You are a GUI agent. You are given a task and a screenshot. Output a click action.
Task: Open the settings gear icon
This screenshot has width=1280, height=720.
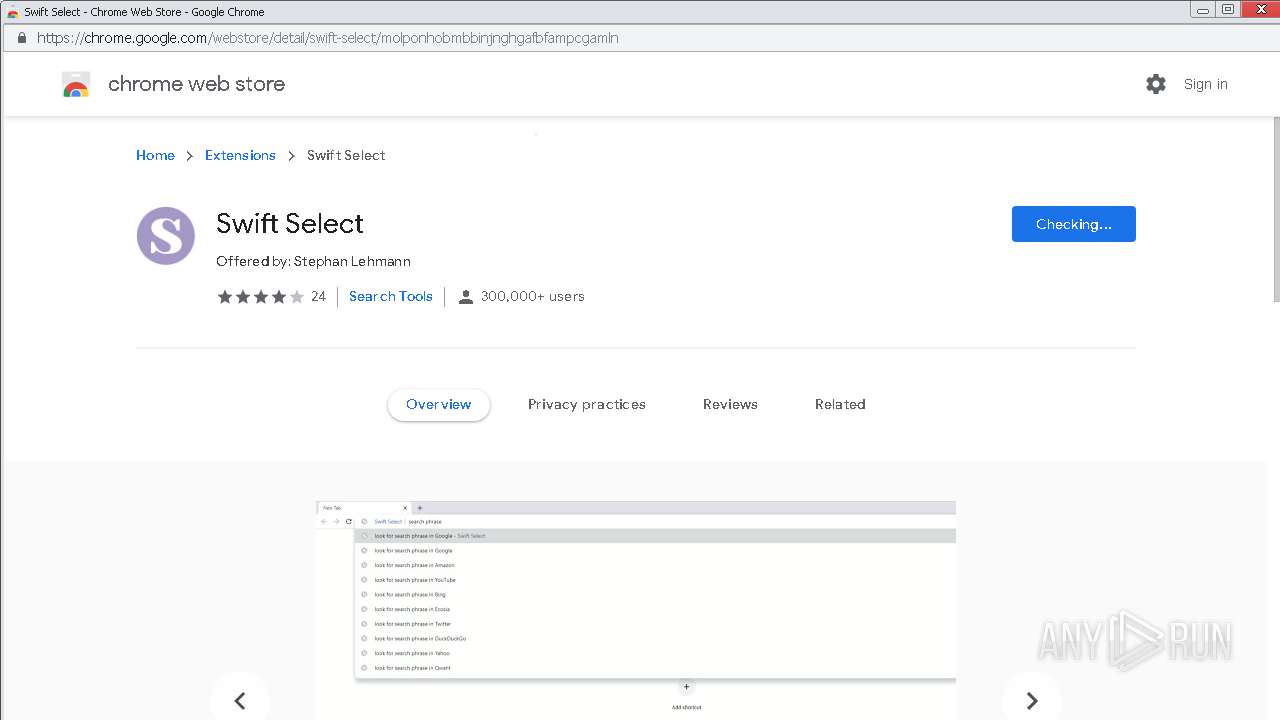click(x=1156, y=84)
